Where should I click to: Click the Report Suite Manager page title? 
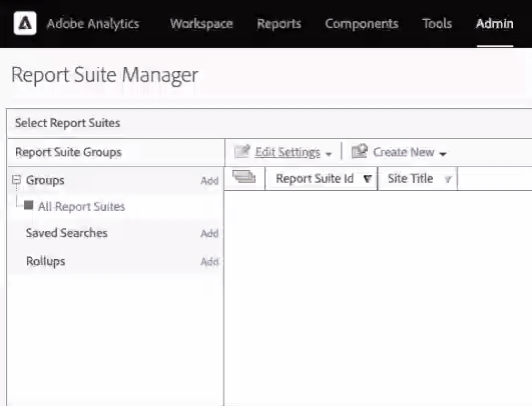[105, 75]
